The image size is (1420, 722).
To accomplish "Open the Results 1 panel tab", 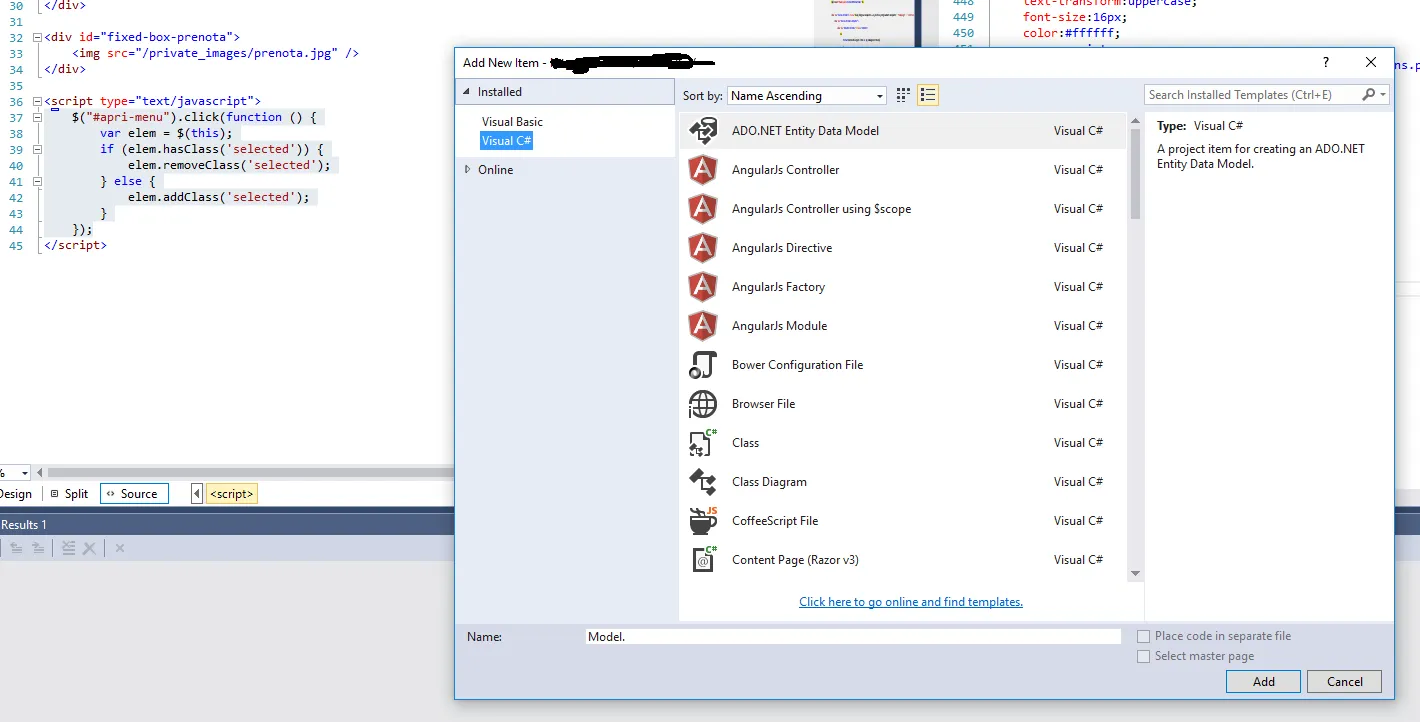I will [x=24, y=525].
